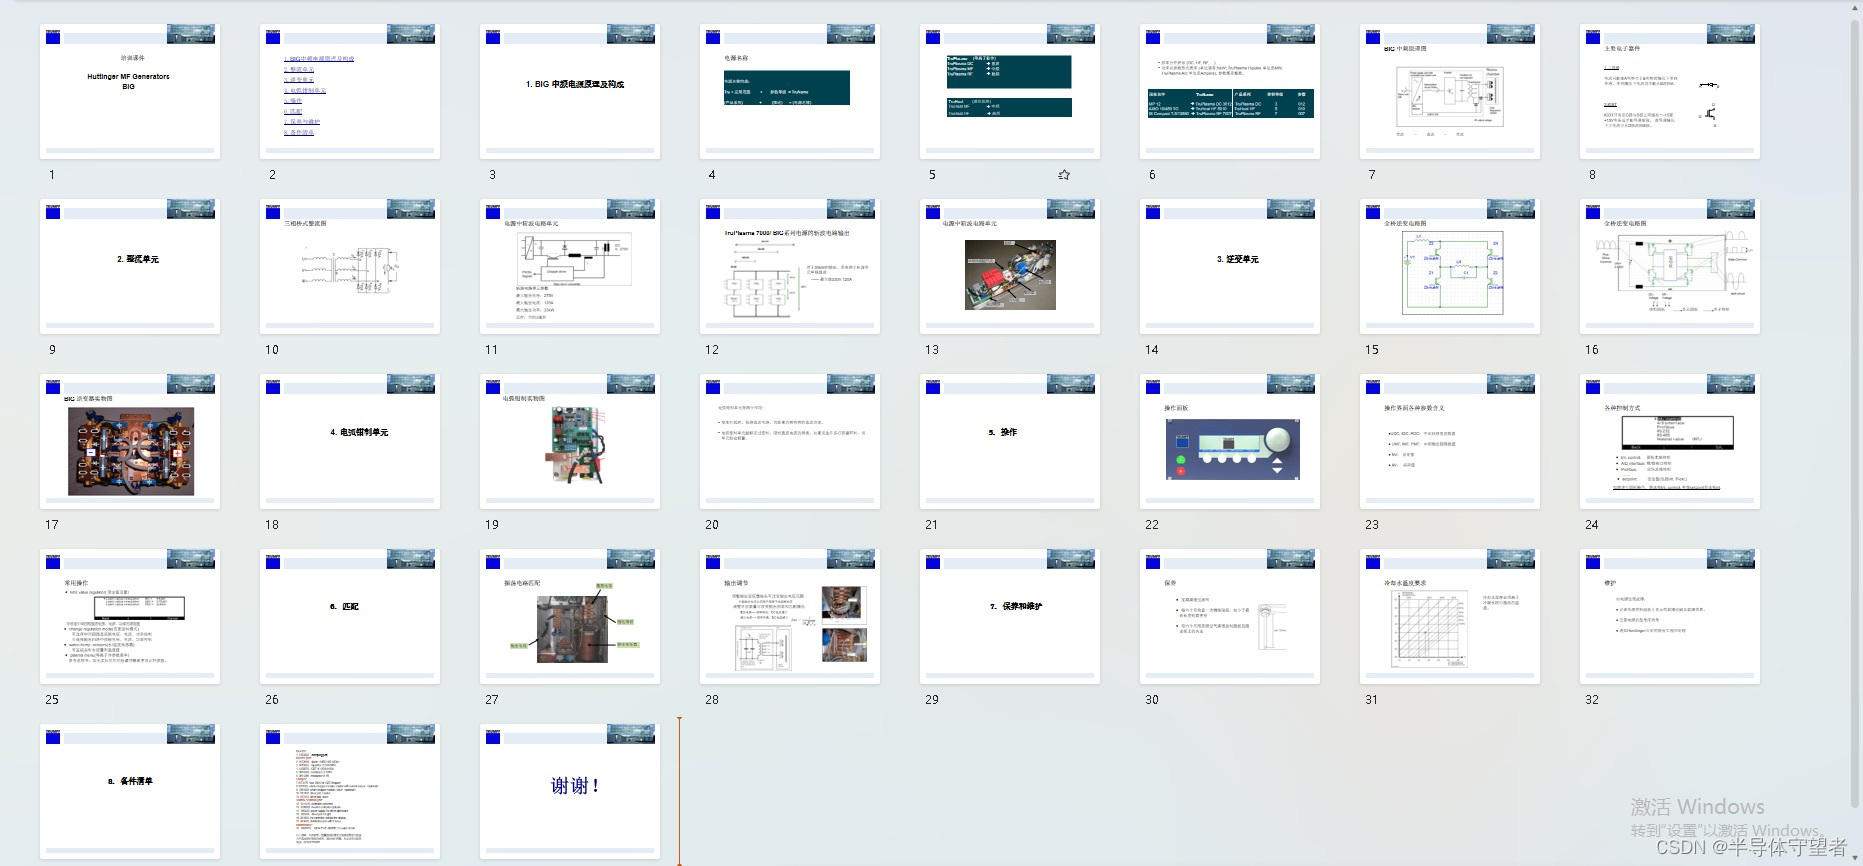1863x866 pixels.
Task: Select slide 3 titled 1. BIG 中频电源原理及构成
Action: 570,91
